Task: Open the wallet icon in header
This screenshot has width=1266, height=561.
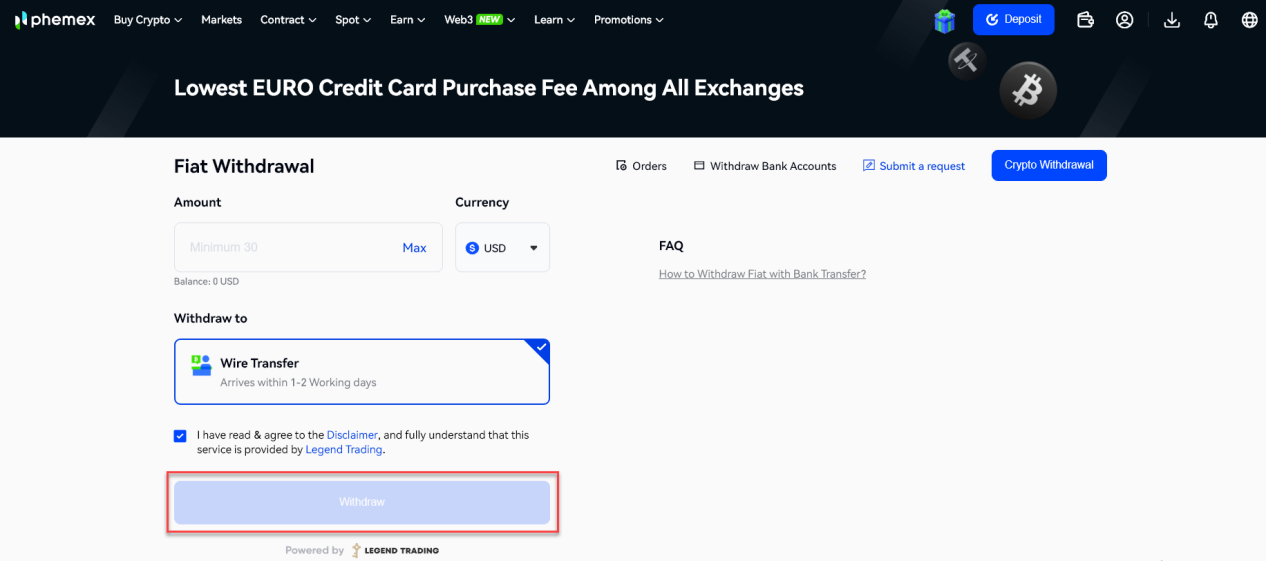Action: tap(1085, 20)
